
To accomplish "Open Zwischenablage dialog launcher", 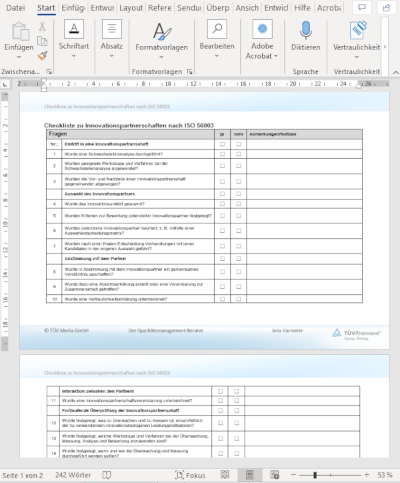I will coord(49,71).
